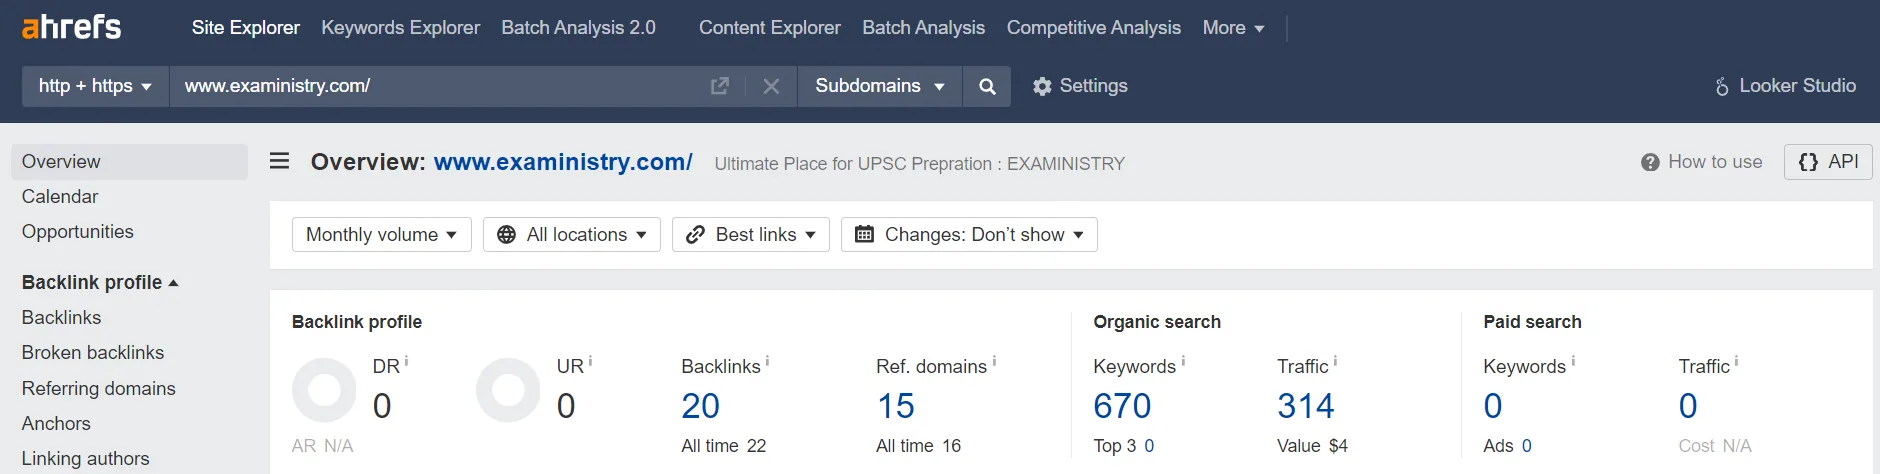Open Monthly volume dropdown
The image size is (1880, 474).
[x=381, y=234]
